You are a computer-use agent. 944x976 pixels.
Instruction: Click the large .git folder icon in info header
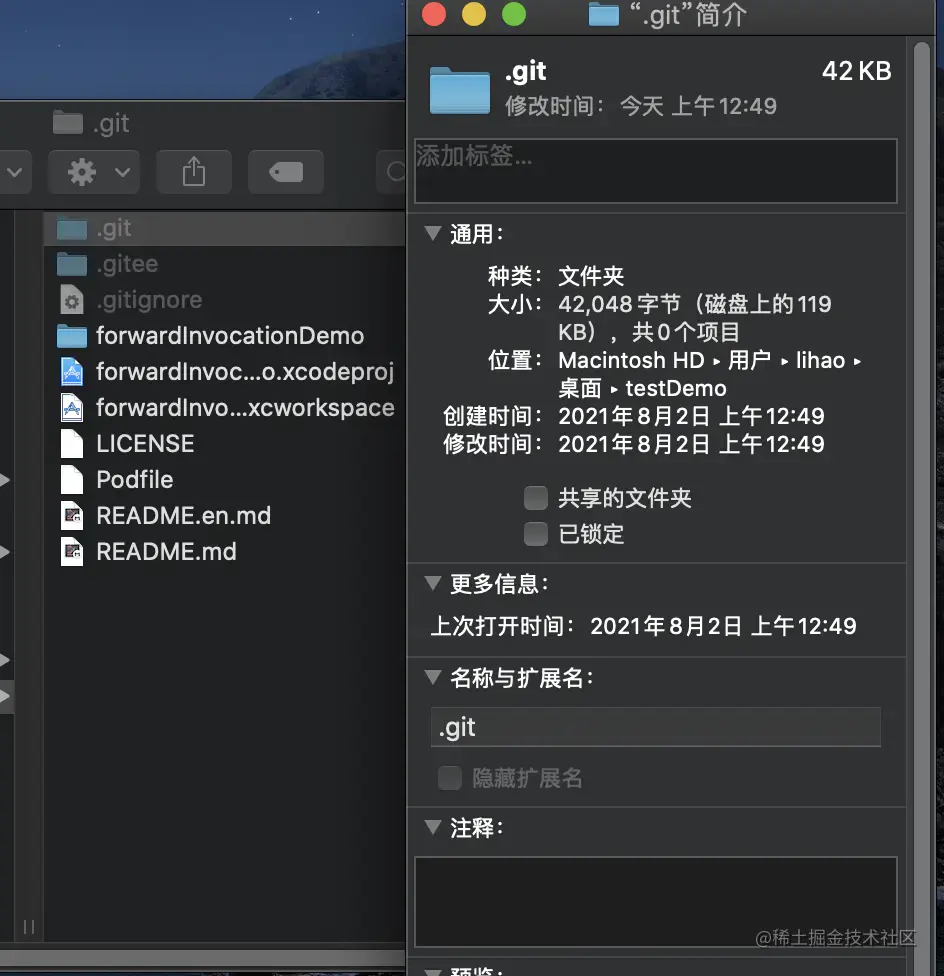pos(460,90)
